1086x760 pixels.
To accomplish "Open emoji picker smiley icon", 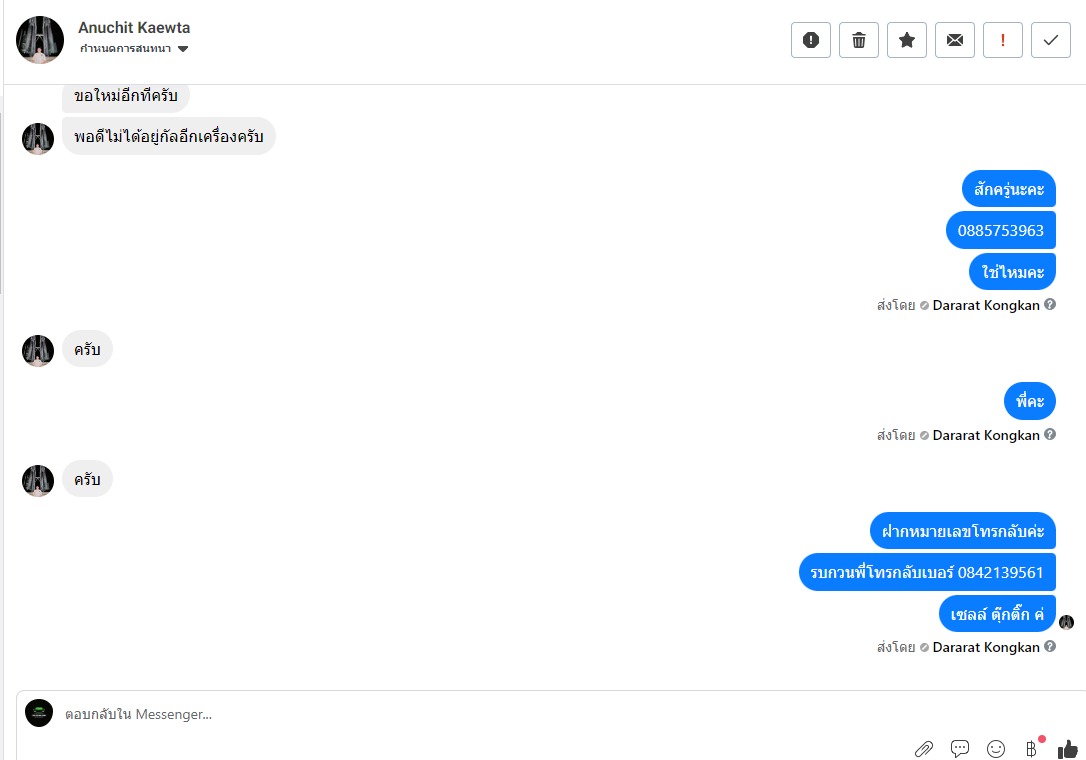I will click(x=995, y=749).
